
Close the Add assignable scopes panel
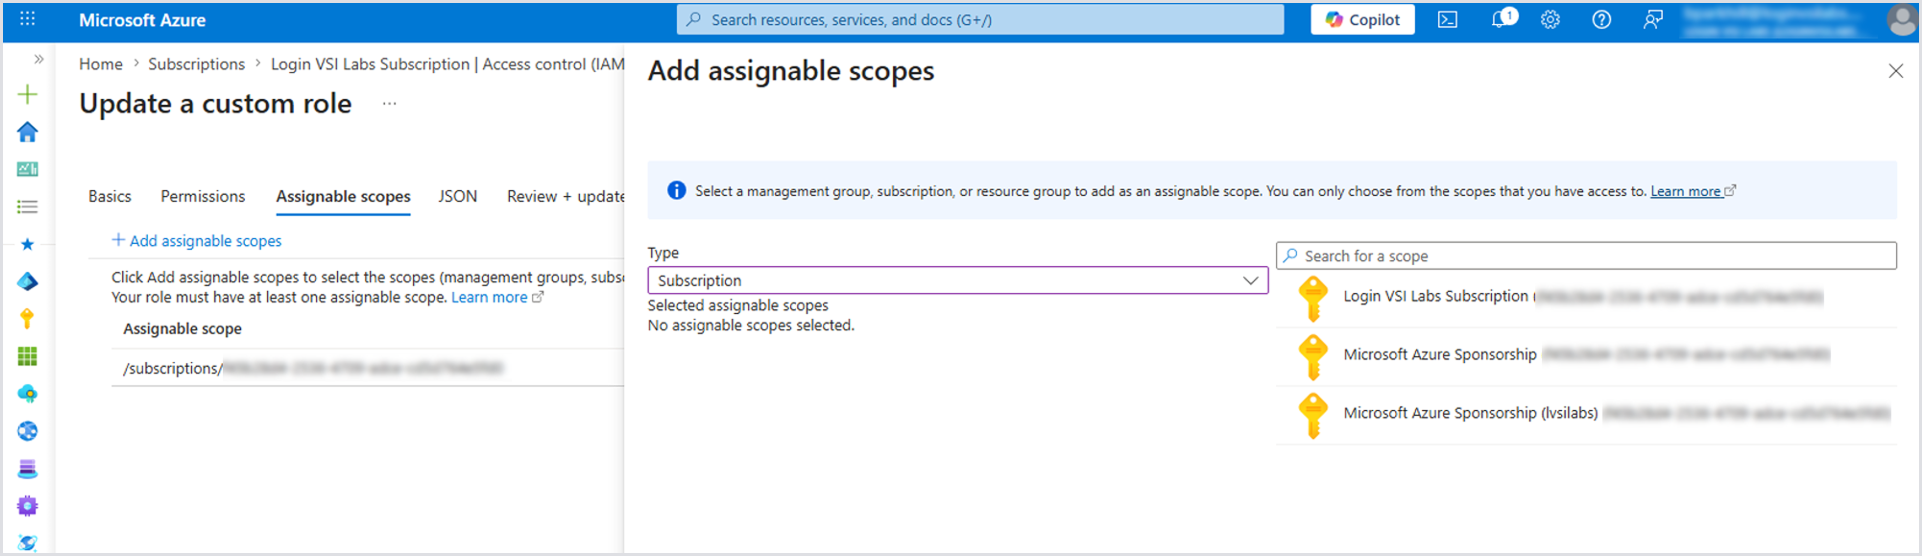coord(1895,71)
